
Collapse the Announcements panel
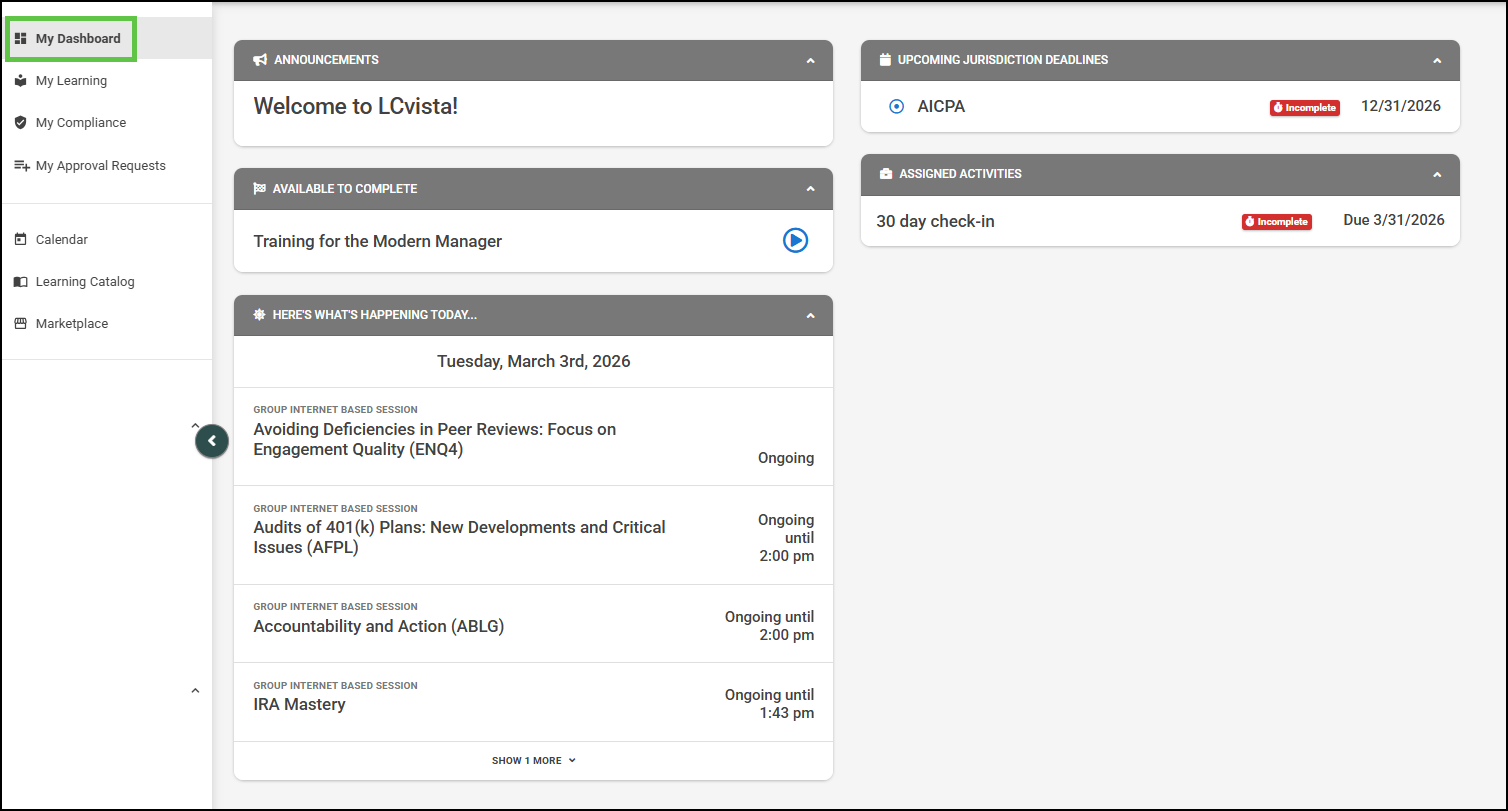coord(810,61)
